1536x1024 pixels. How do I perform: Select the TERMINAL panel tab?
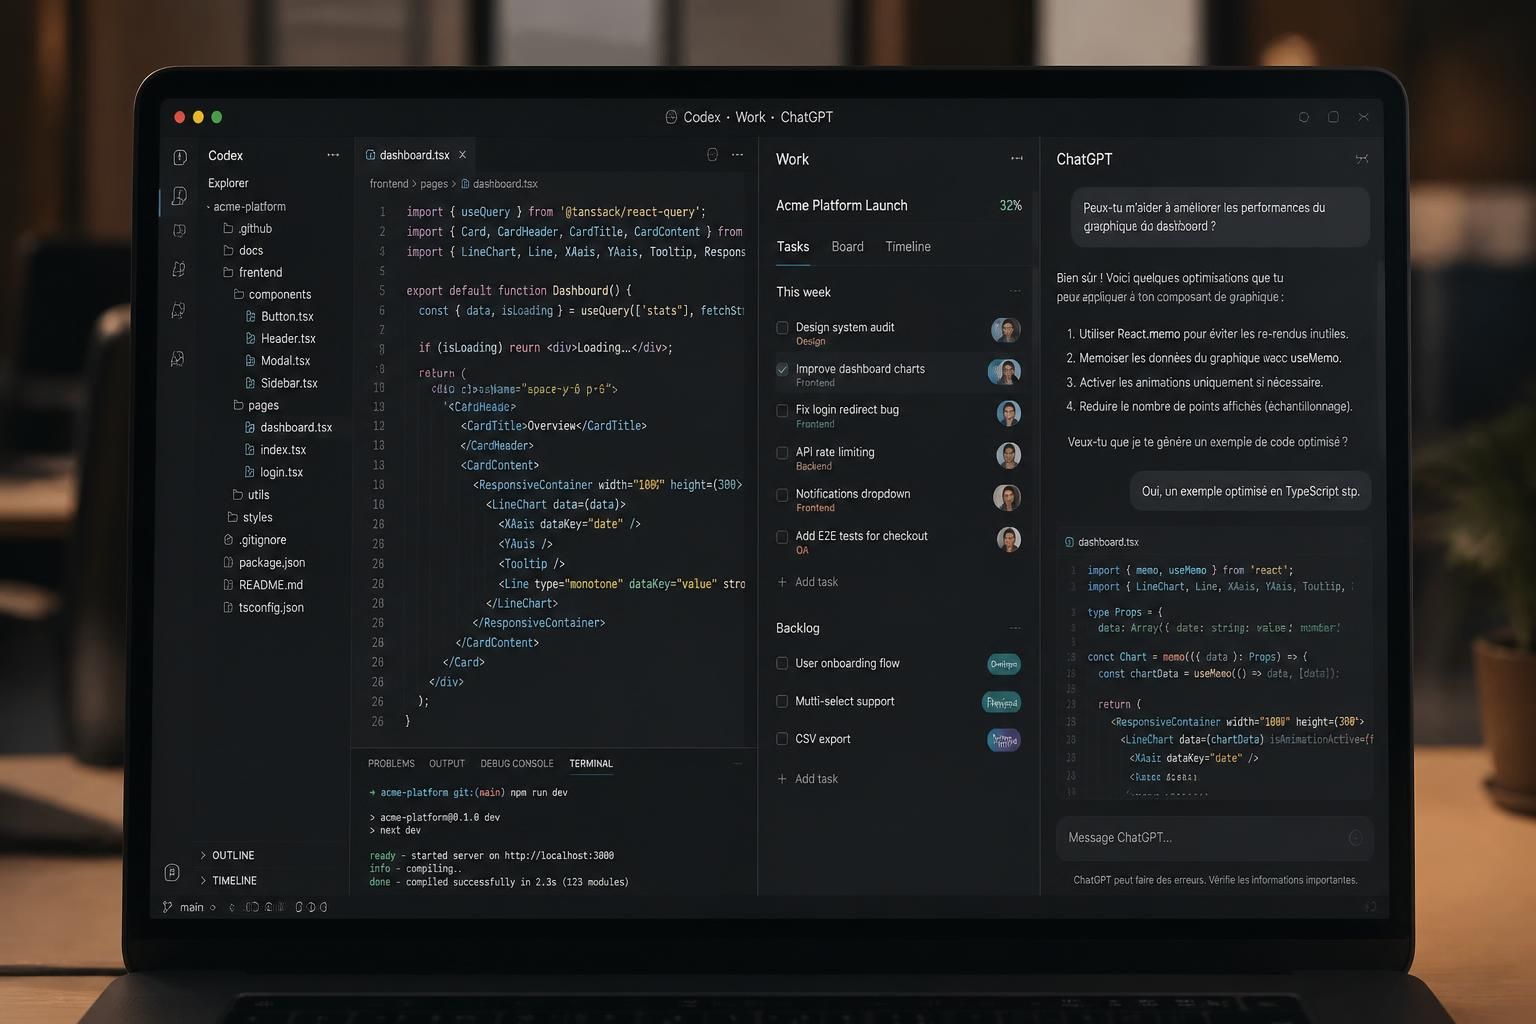[591, 764]
